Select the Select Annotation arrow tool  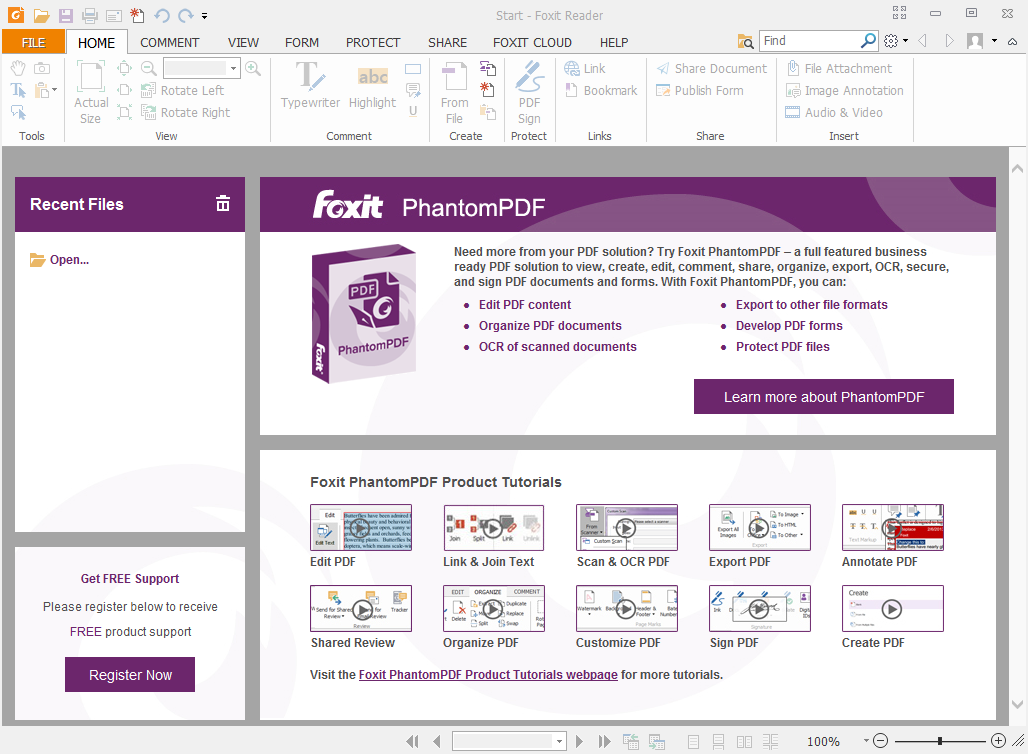coord(18,112)
